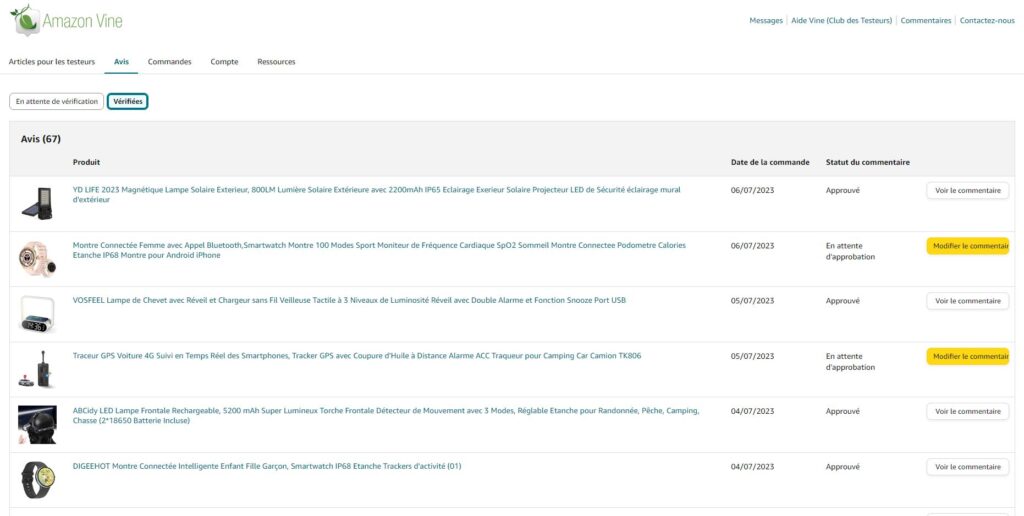The image size is (1024, 516).
Task: Click the YD LIFE row's 06/07/2023 date
Action: [752, 191]
